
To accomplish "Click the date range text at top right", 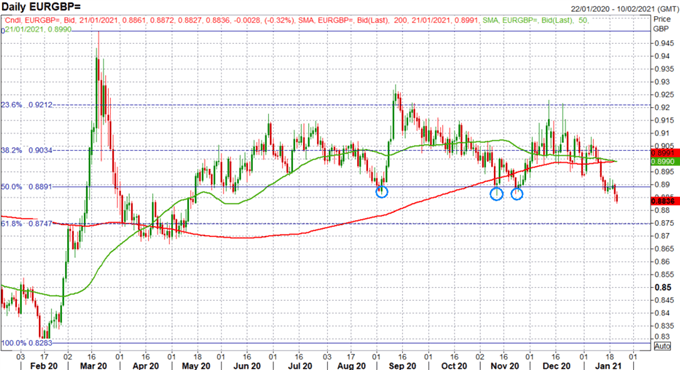I will click(624, 9).
